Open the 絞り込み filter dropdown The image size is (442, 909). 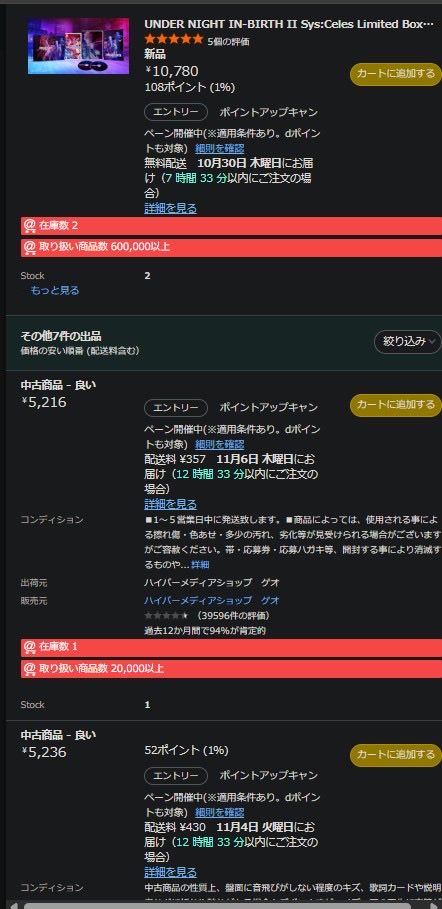(x=408, y=341)
